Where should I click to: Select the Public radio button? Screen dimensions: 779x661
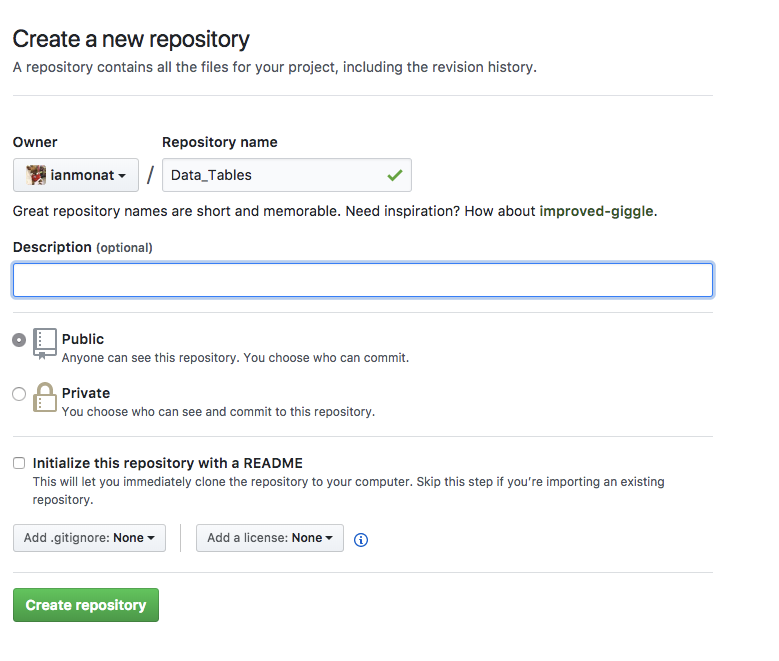19,340
